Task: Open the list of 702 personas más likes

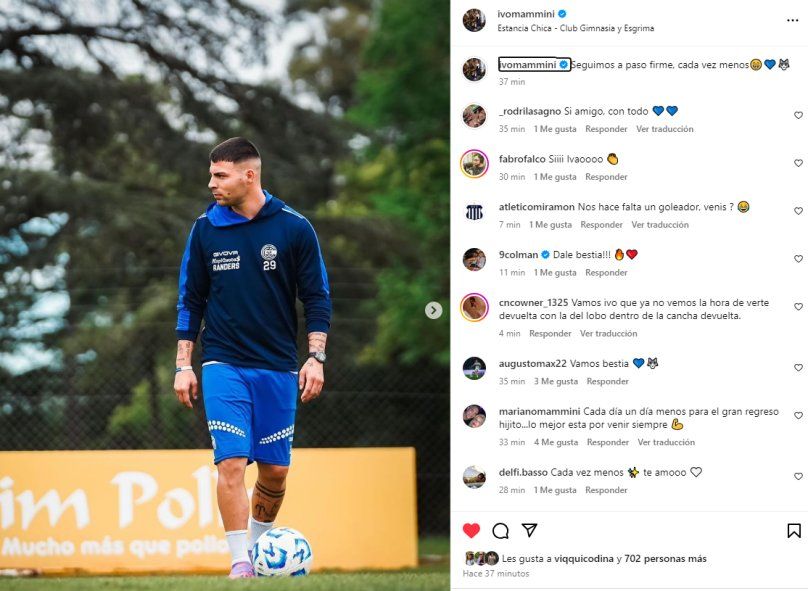Action: click(665, 559)
